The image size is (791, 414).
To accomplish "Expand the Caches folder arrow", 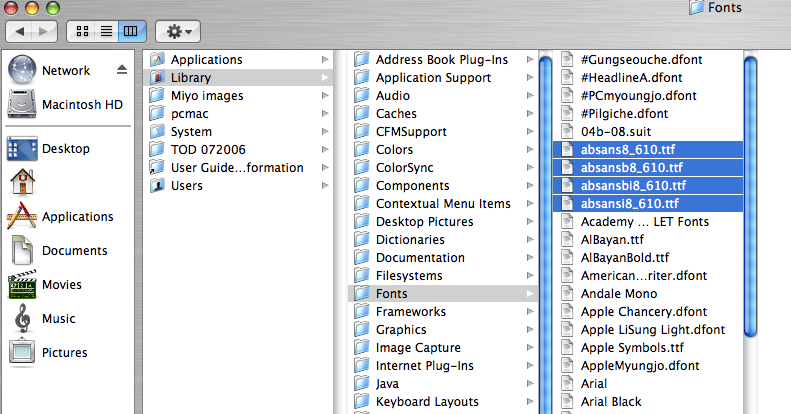I will coord(530,113).
